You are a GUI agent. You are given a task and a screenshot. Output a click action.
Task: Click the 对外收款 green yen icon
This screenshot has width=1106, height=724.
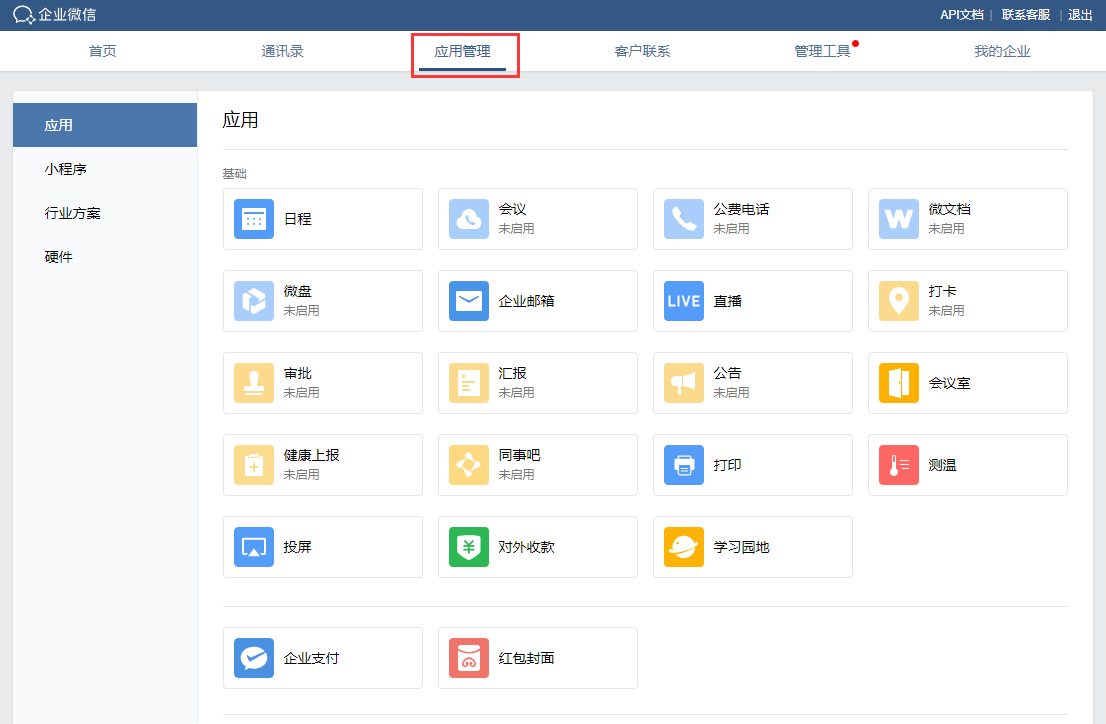469,547
